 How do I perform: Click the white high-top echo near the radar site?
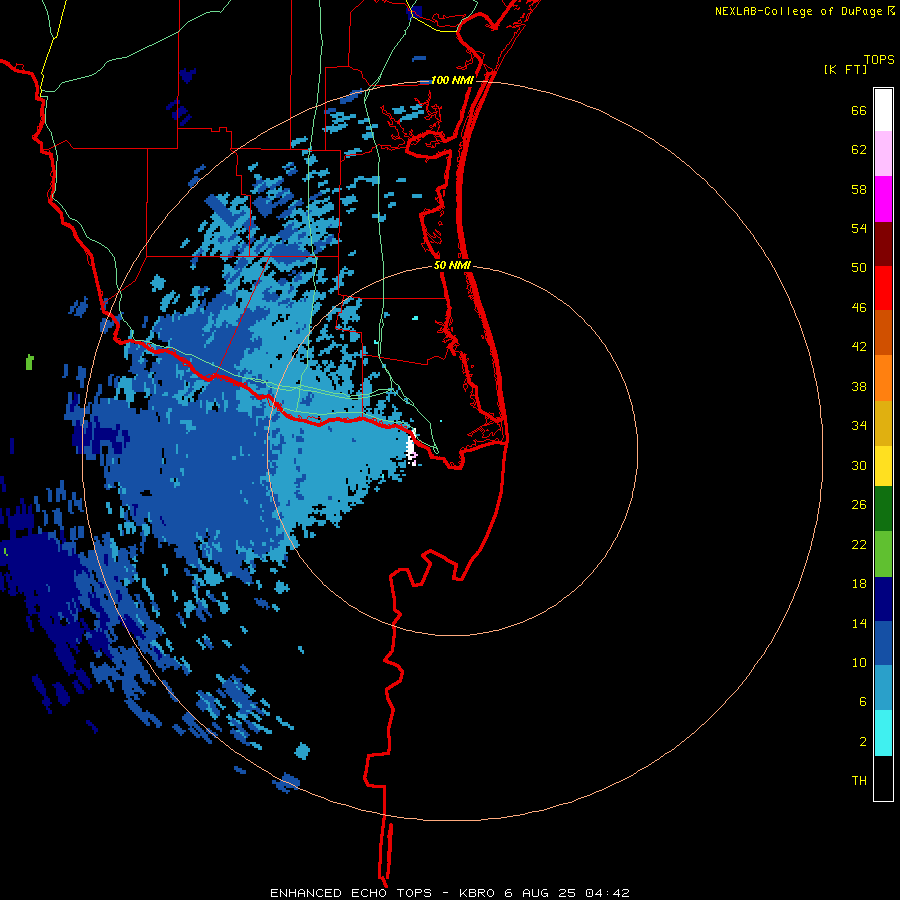411,446
